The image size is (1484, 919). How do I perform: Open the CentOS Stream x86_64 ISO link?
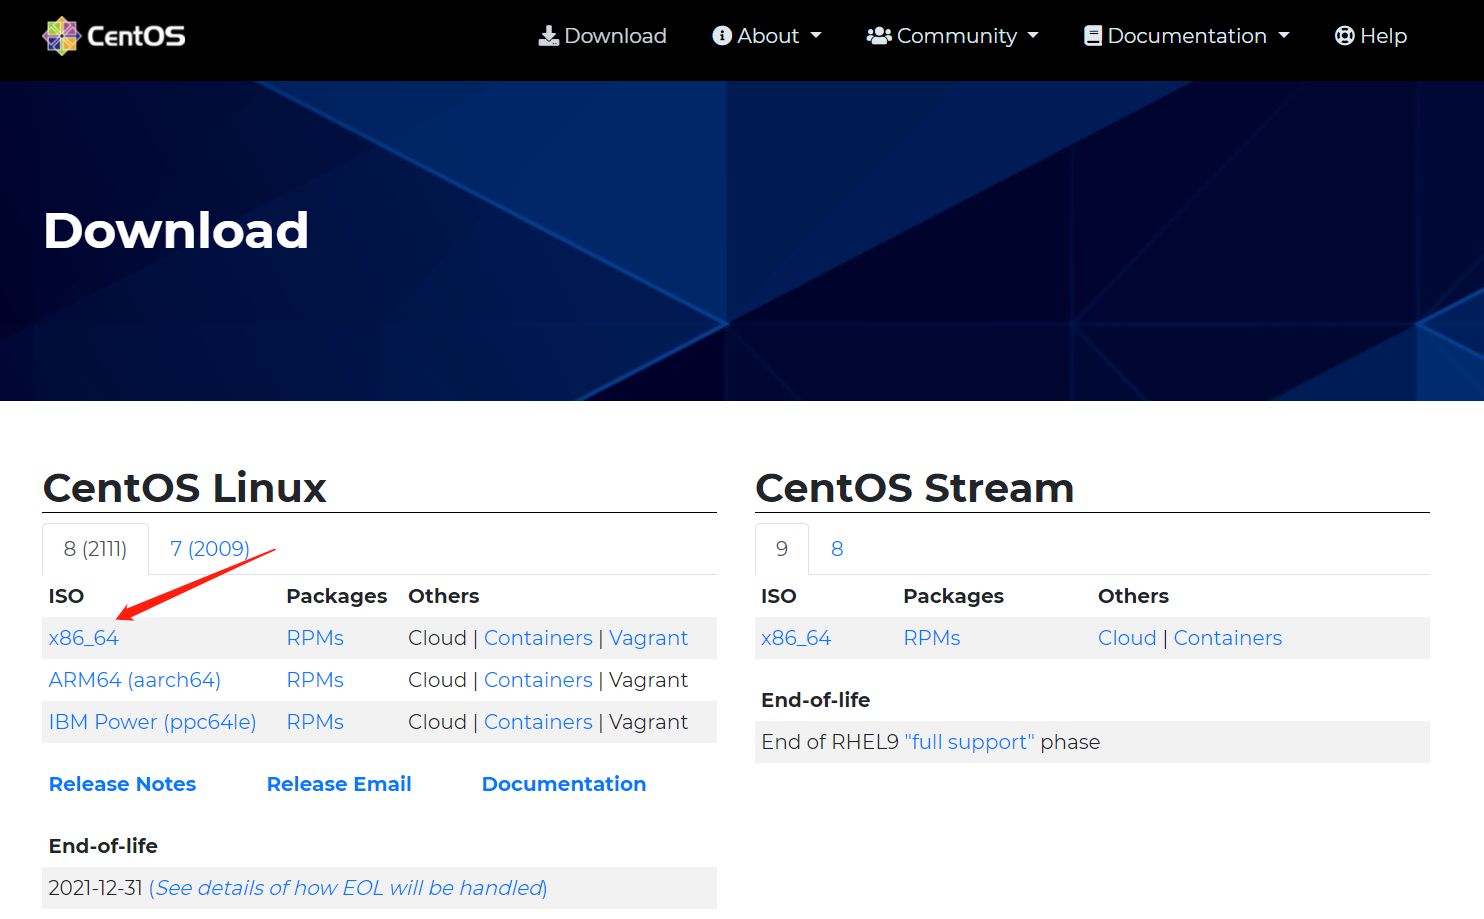tap(796, 638)
